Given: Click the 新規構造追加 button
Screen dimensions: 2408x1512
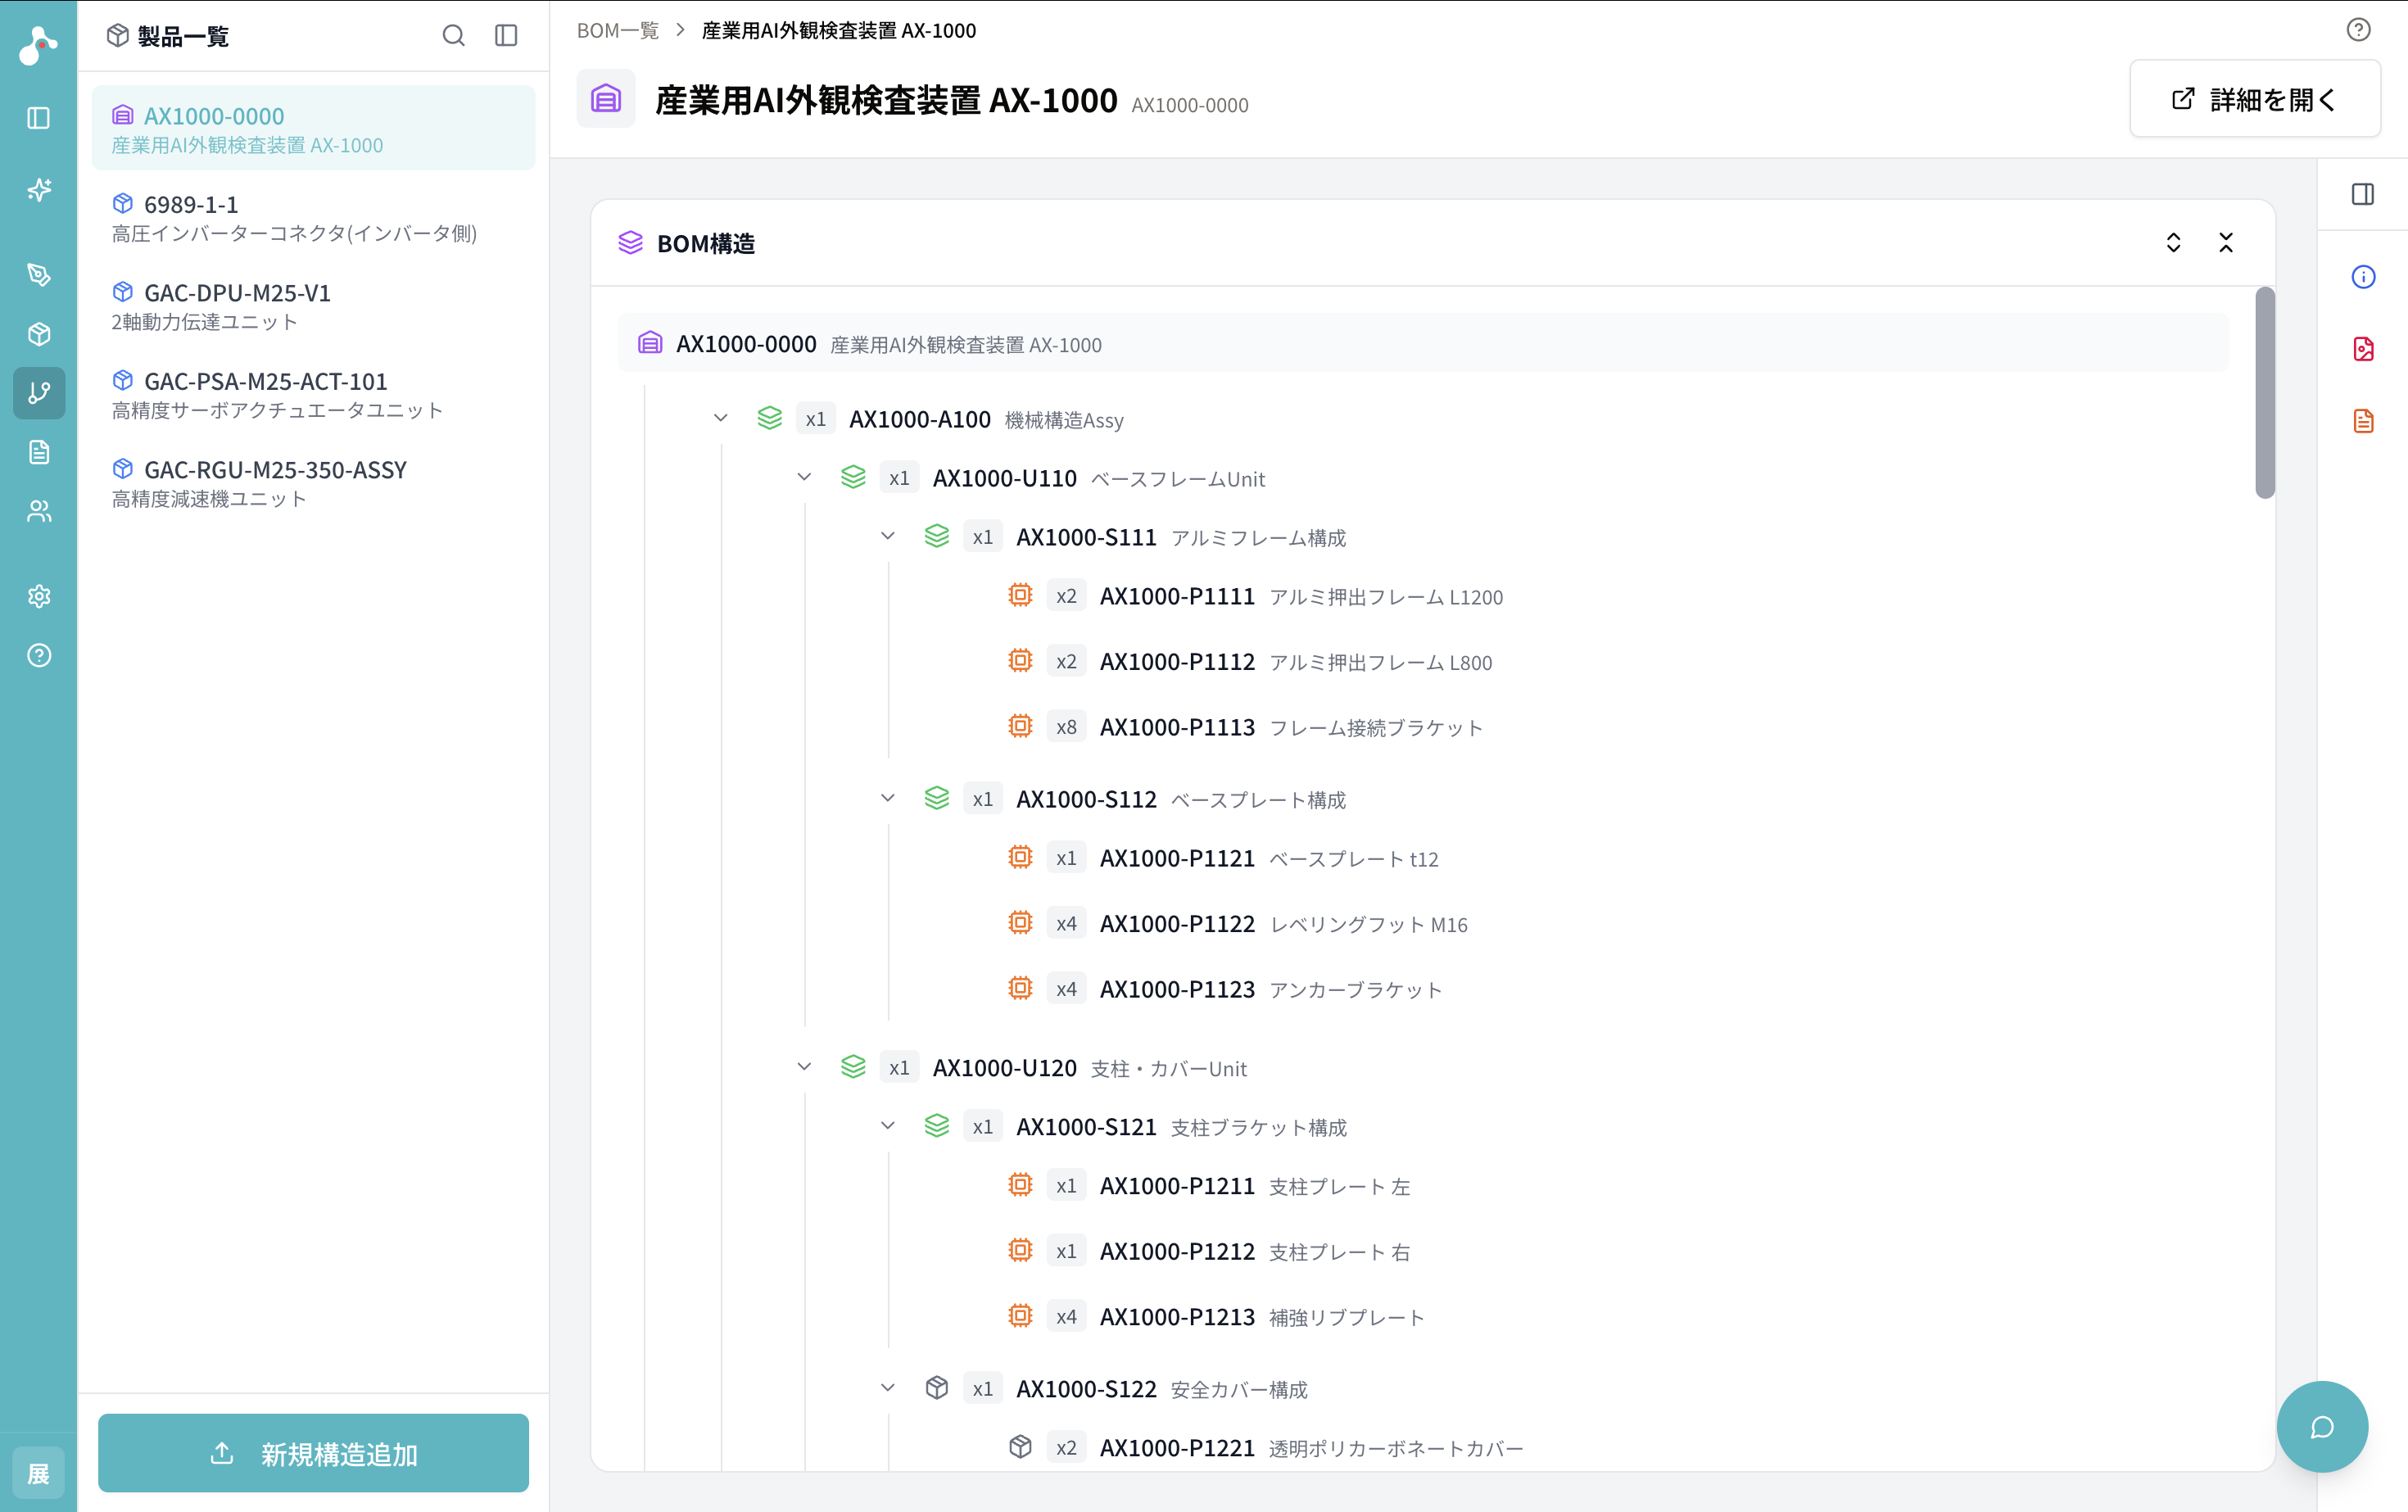Looking at the screenshot, I should pos(313,1453).
